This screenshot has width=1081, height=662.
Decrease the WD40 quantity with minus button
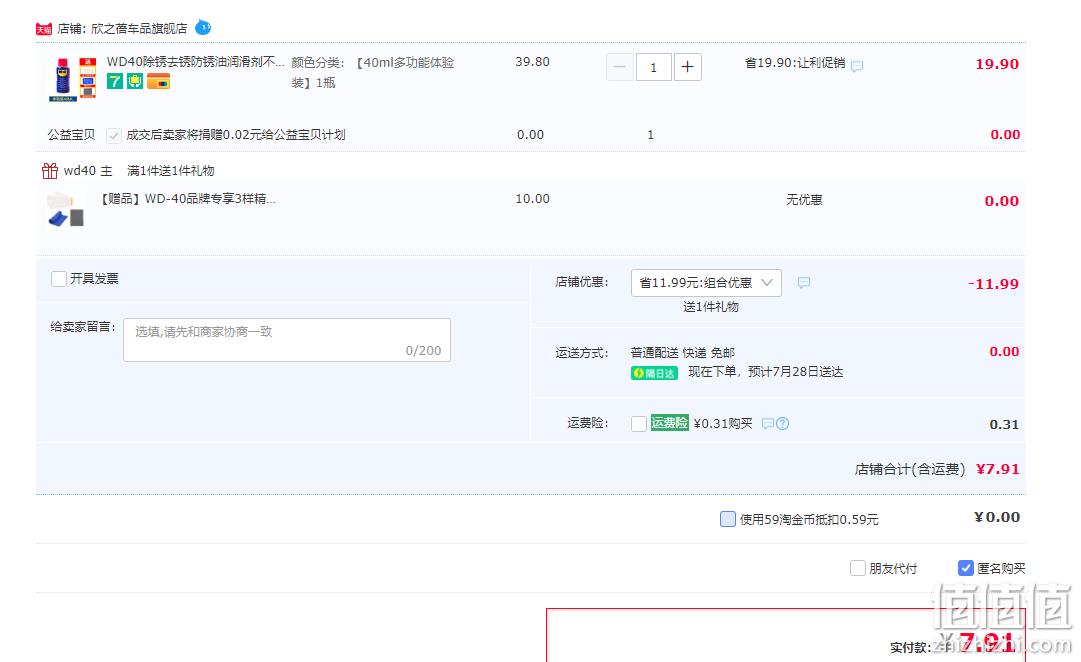tap(620, 67)
